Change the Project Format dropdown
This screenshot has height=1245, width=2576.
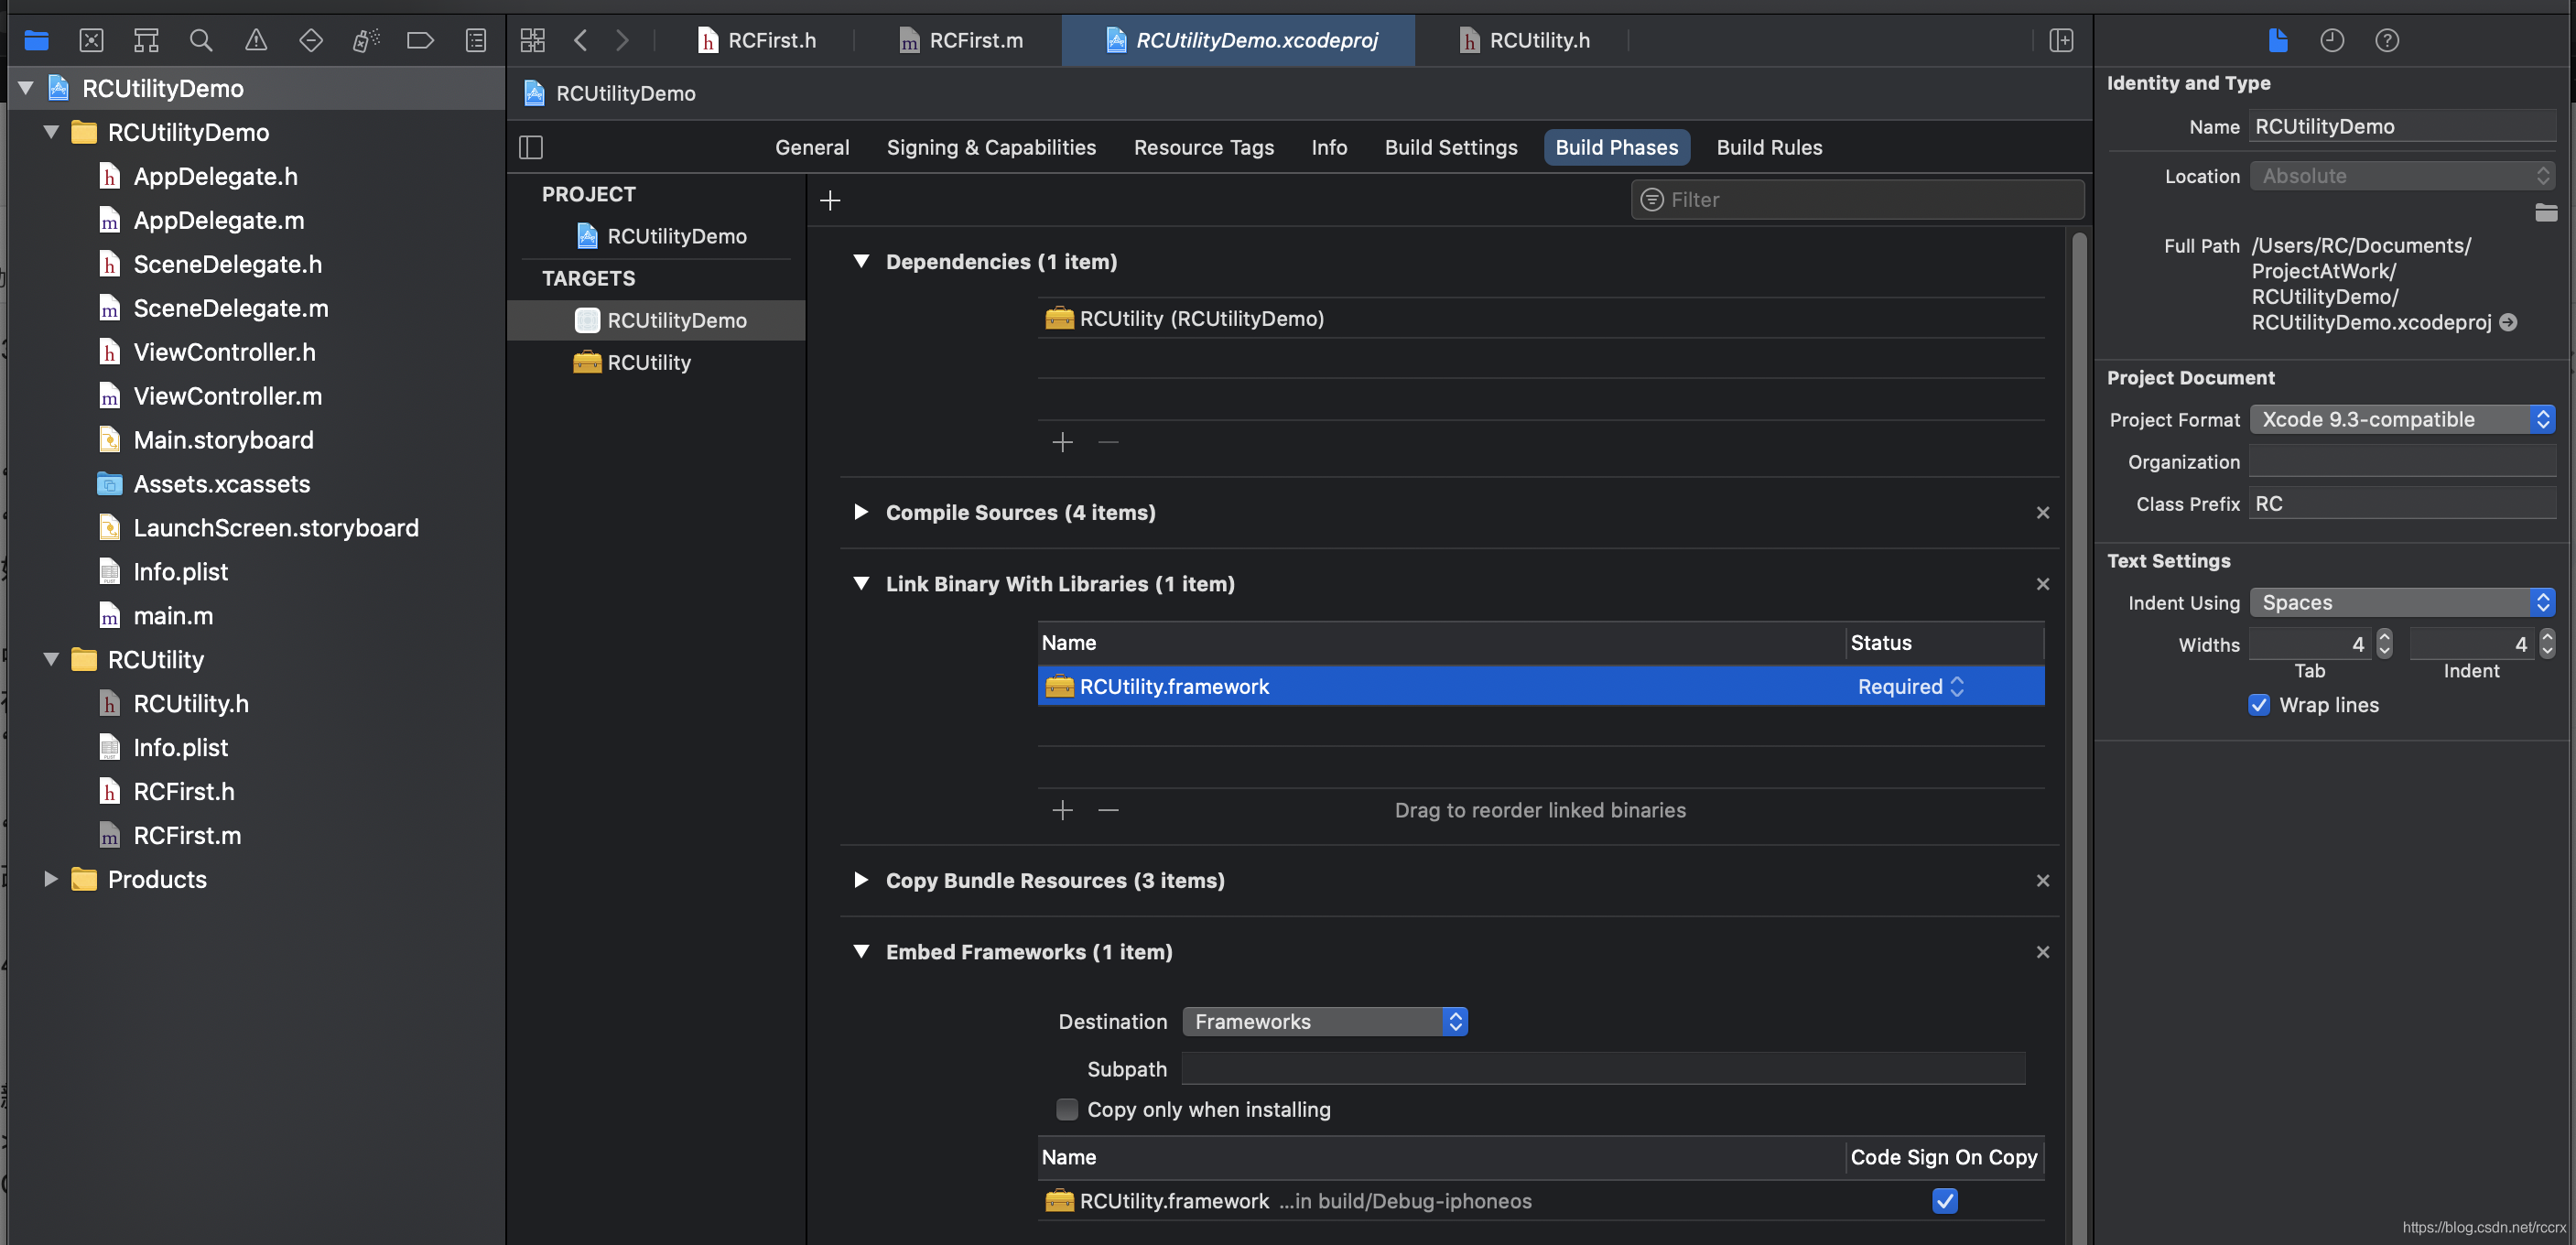tap(2402, 419)
